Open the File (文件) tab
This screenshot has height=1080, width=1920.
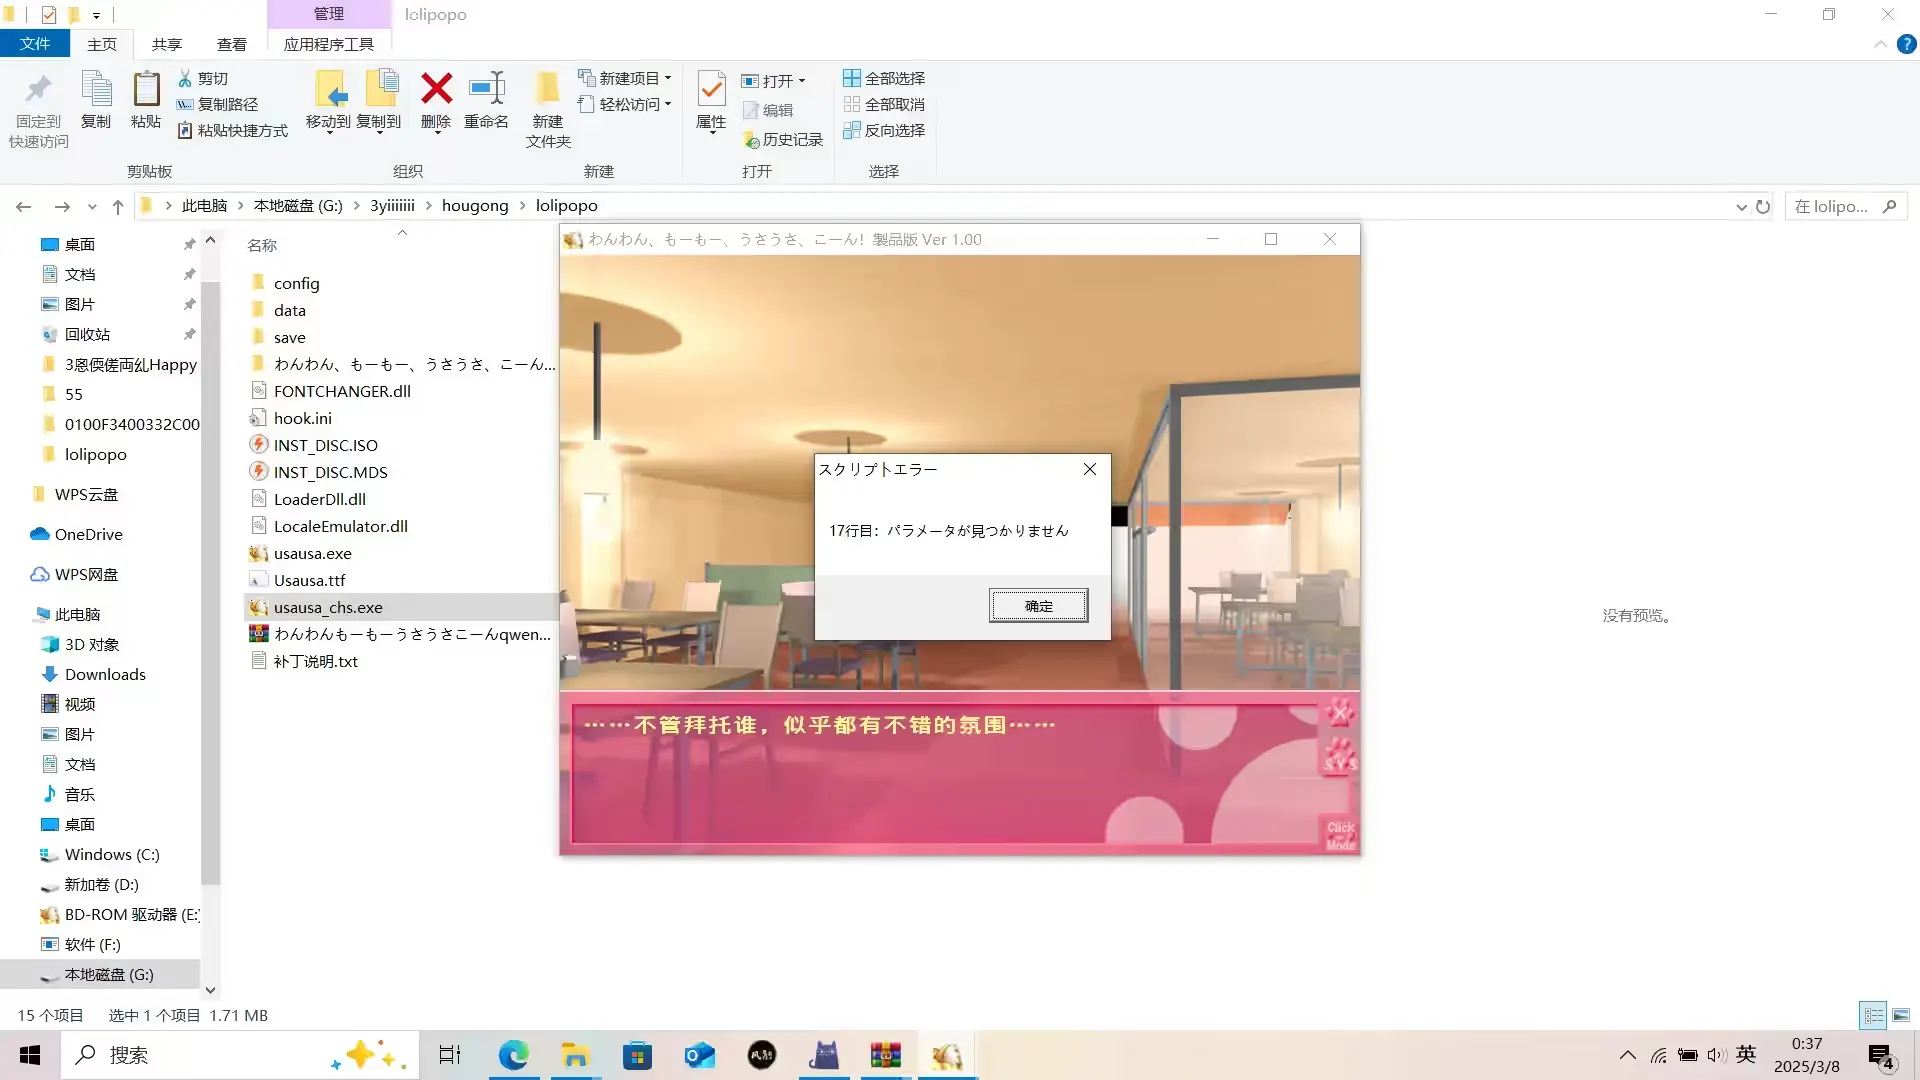[x=35, y=44]
